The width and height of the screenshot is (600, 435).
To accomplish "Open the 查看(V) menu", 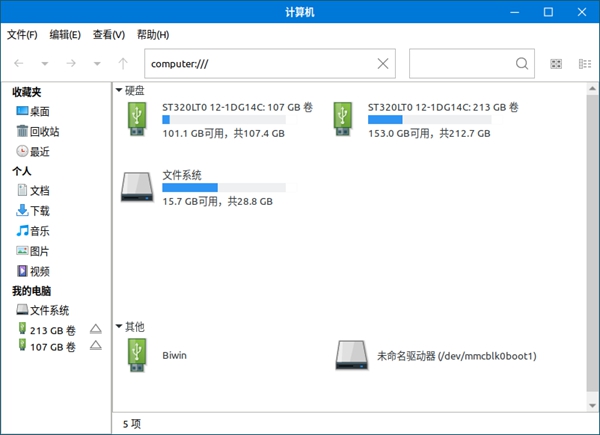I will 109,35.
